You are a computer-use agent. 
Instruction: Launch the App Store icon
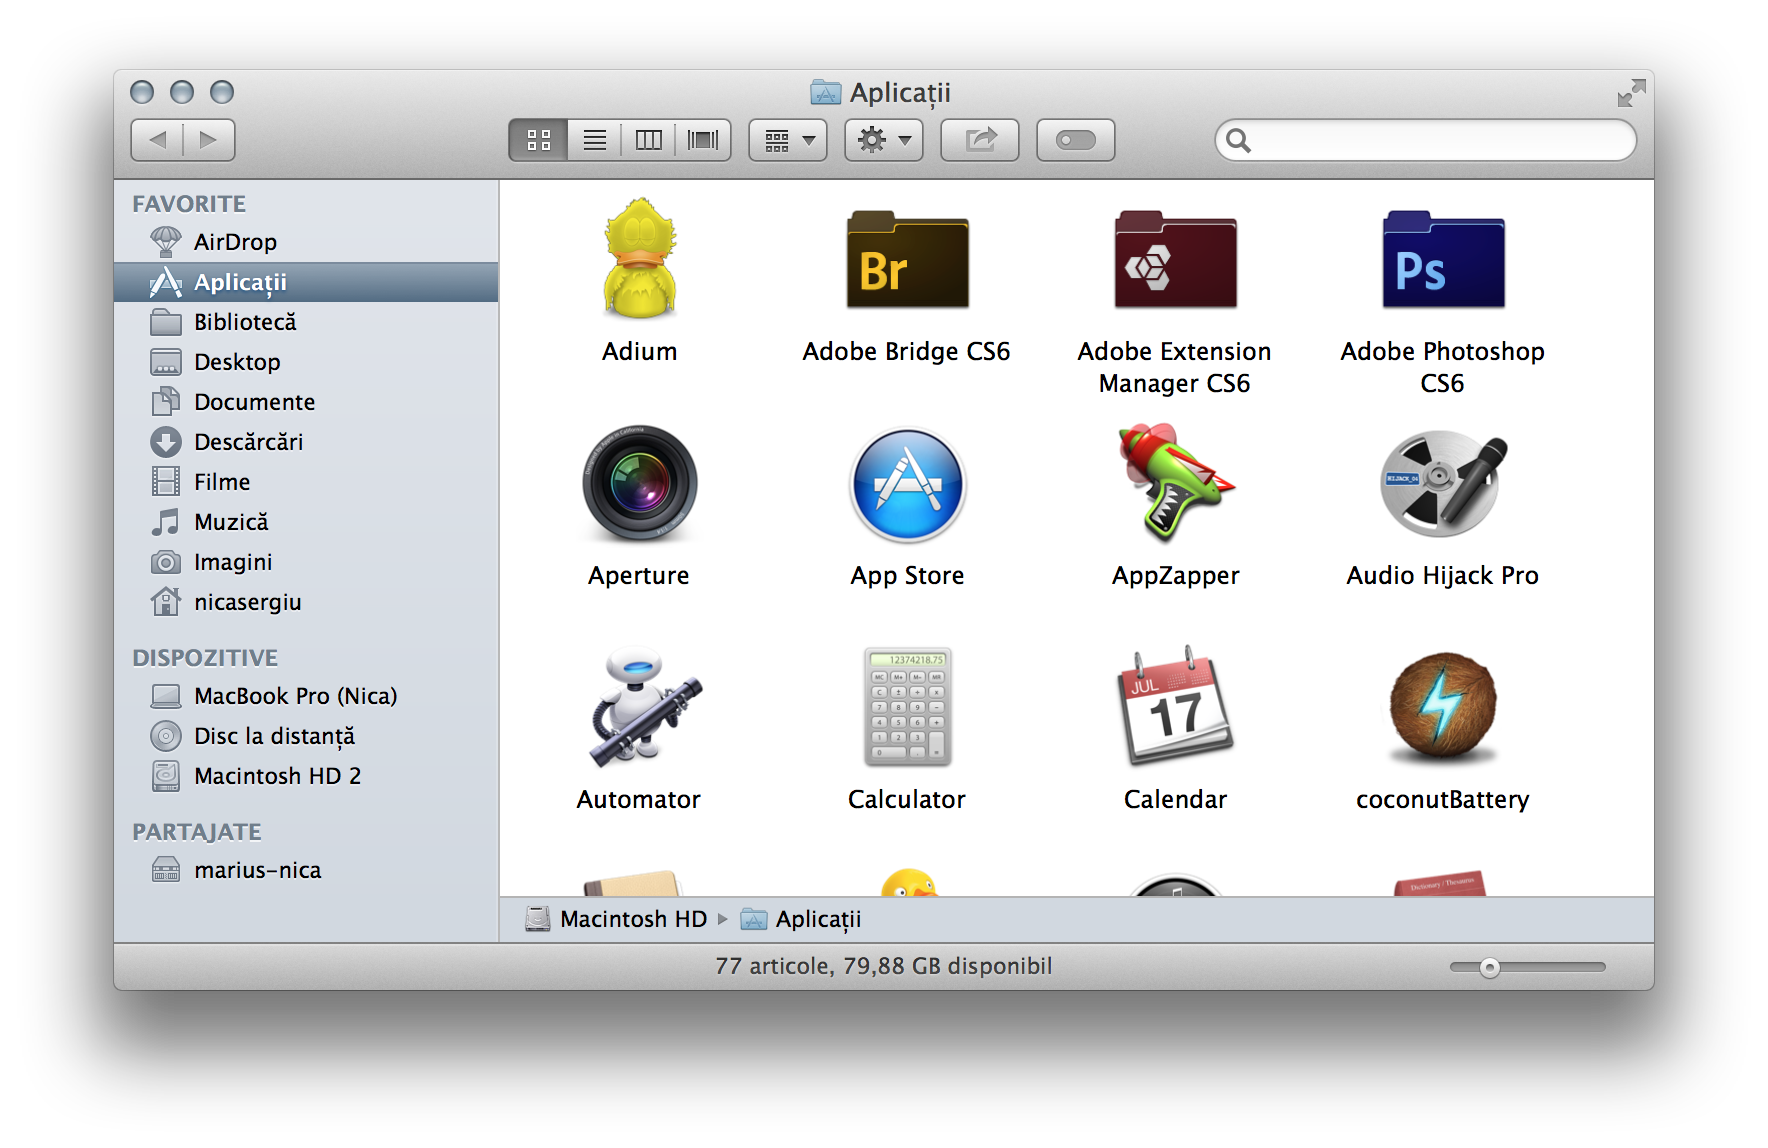tap(907, 485)
